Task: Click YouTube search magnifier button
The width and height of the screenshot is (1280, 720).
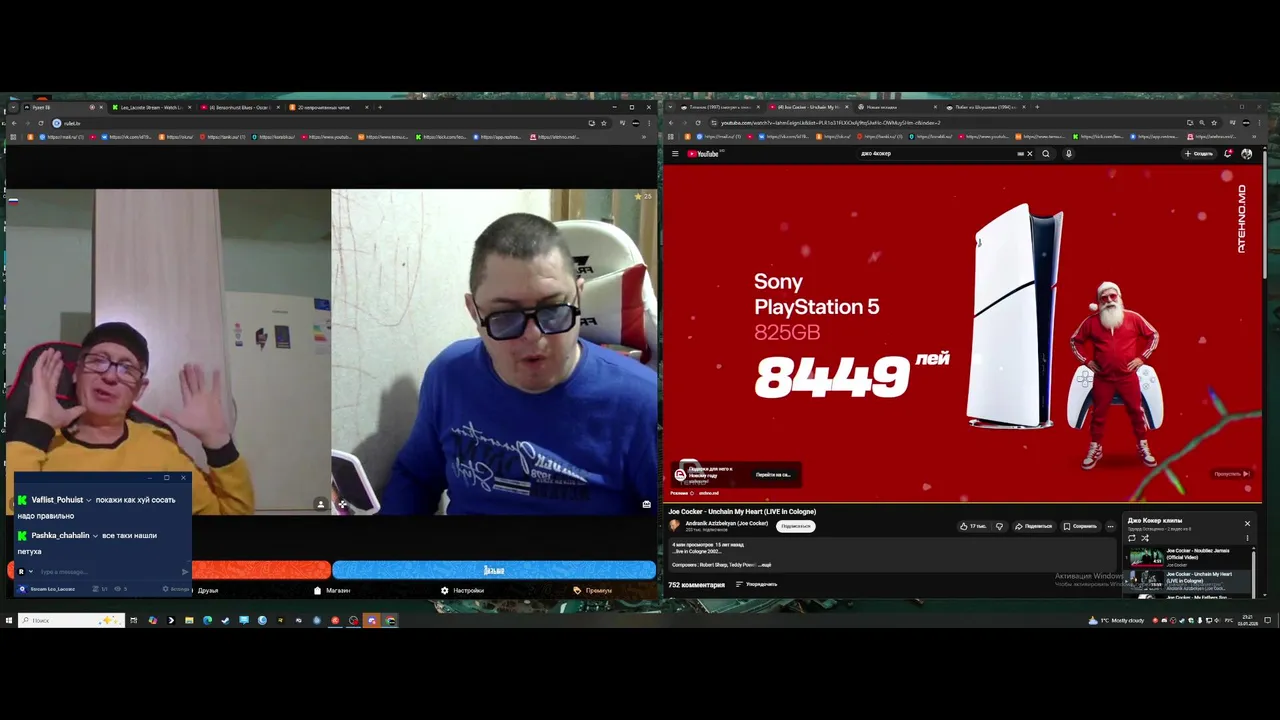Action: coord(1046,154)
